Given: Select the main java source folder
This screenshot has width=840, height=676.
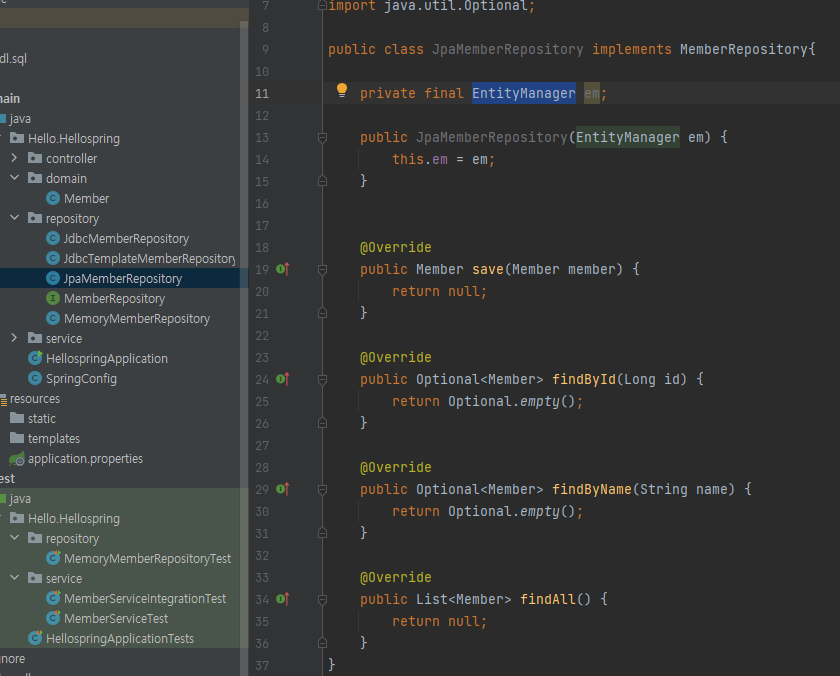Looking at the screenshot, I should point(20,118).
